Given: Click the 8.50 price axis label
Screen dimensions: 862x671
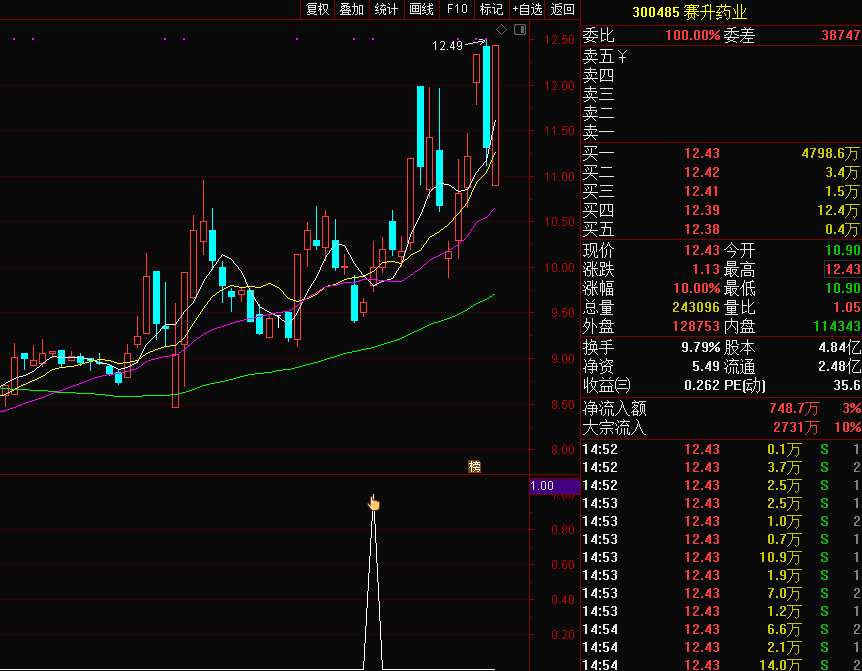Looking at the screenshot, I should (x=562, y=404).
